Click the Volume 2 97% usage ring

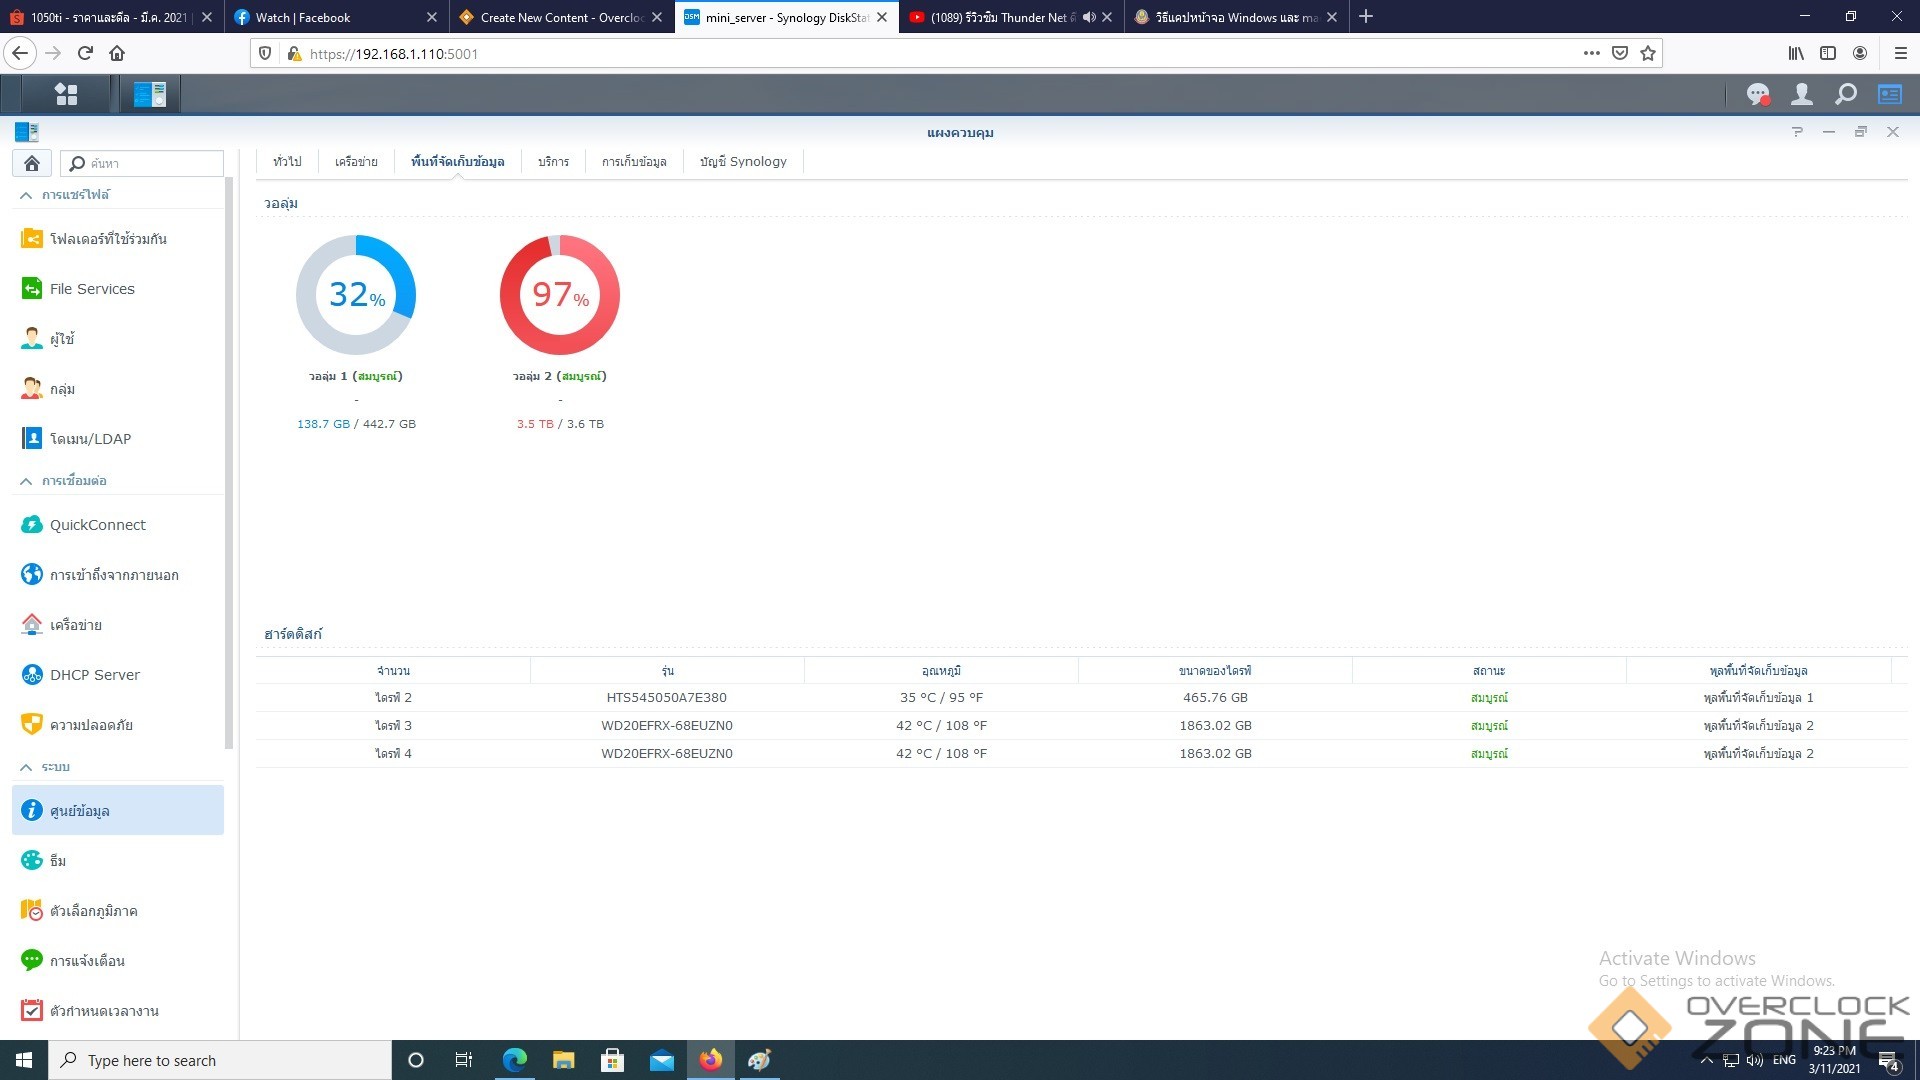(559, 295)
